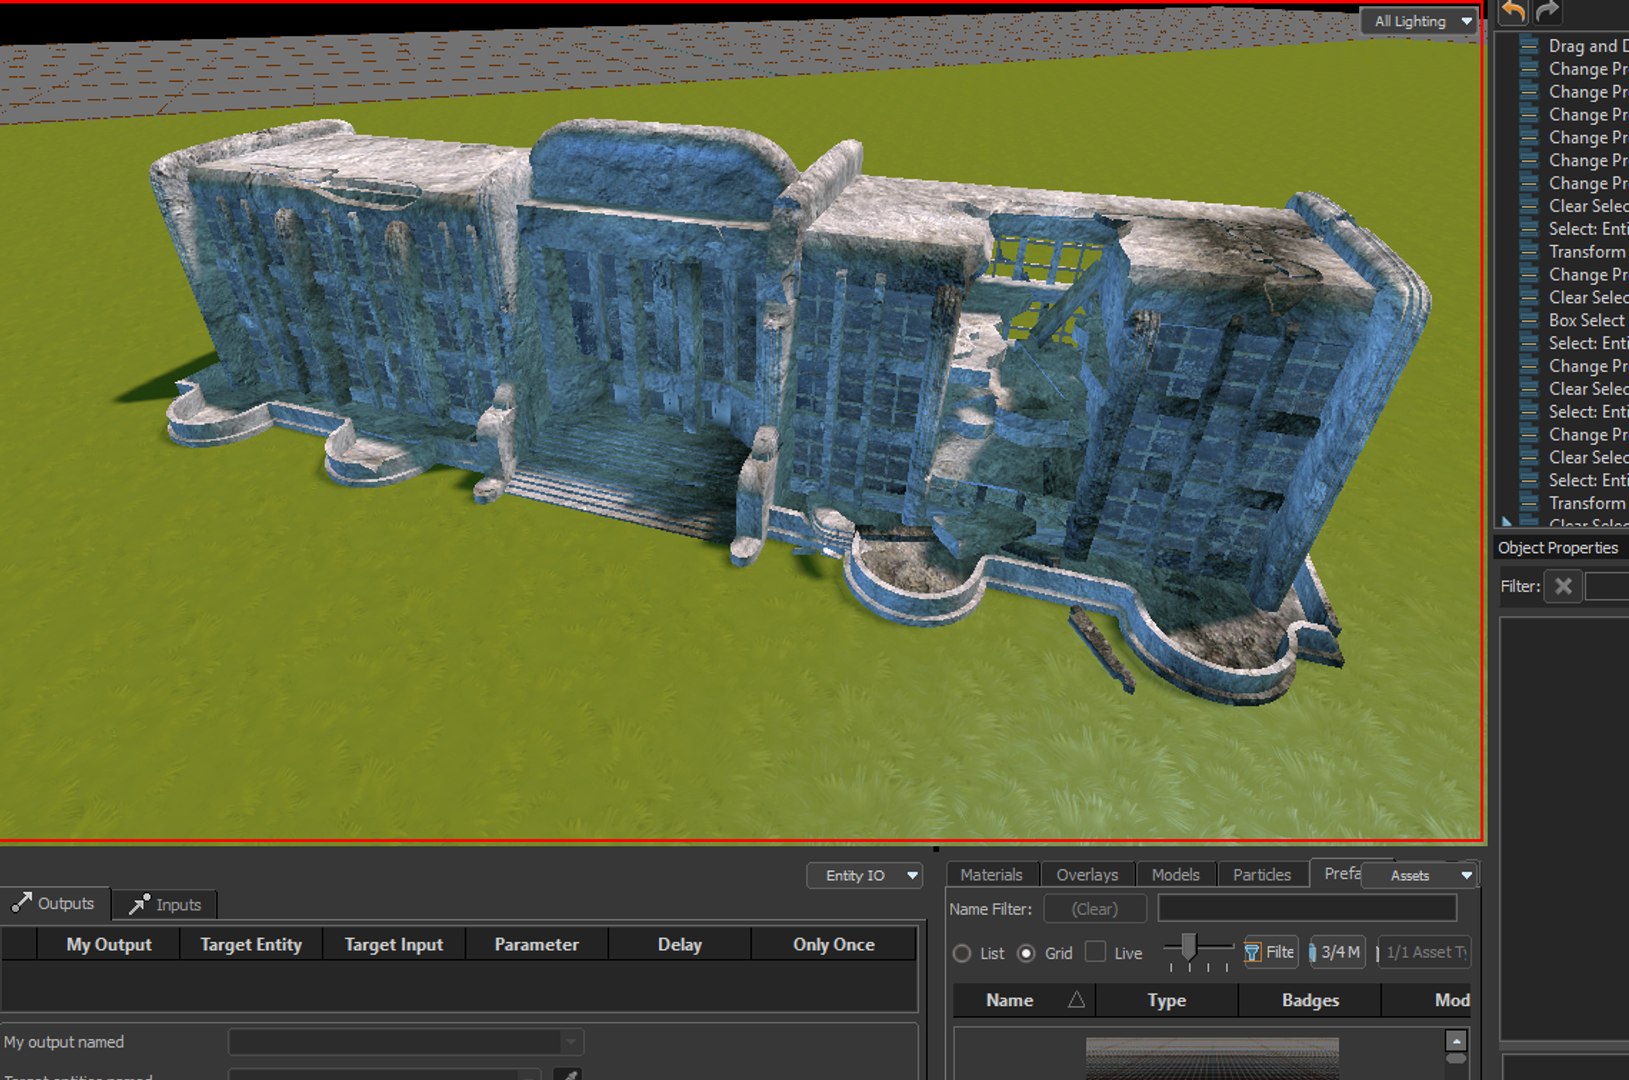Click the Delay column header
The image size is (1629, 1080).
pyautogui.click(x=680, y=944)
